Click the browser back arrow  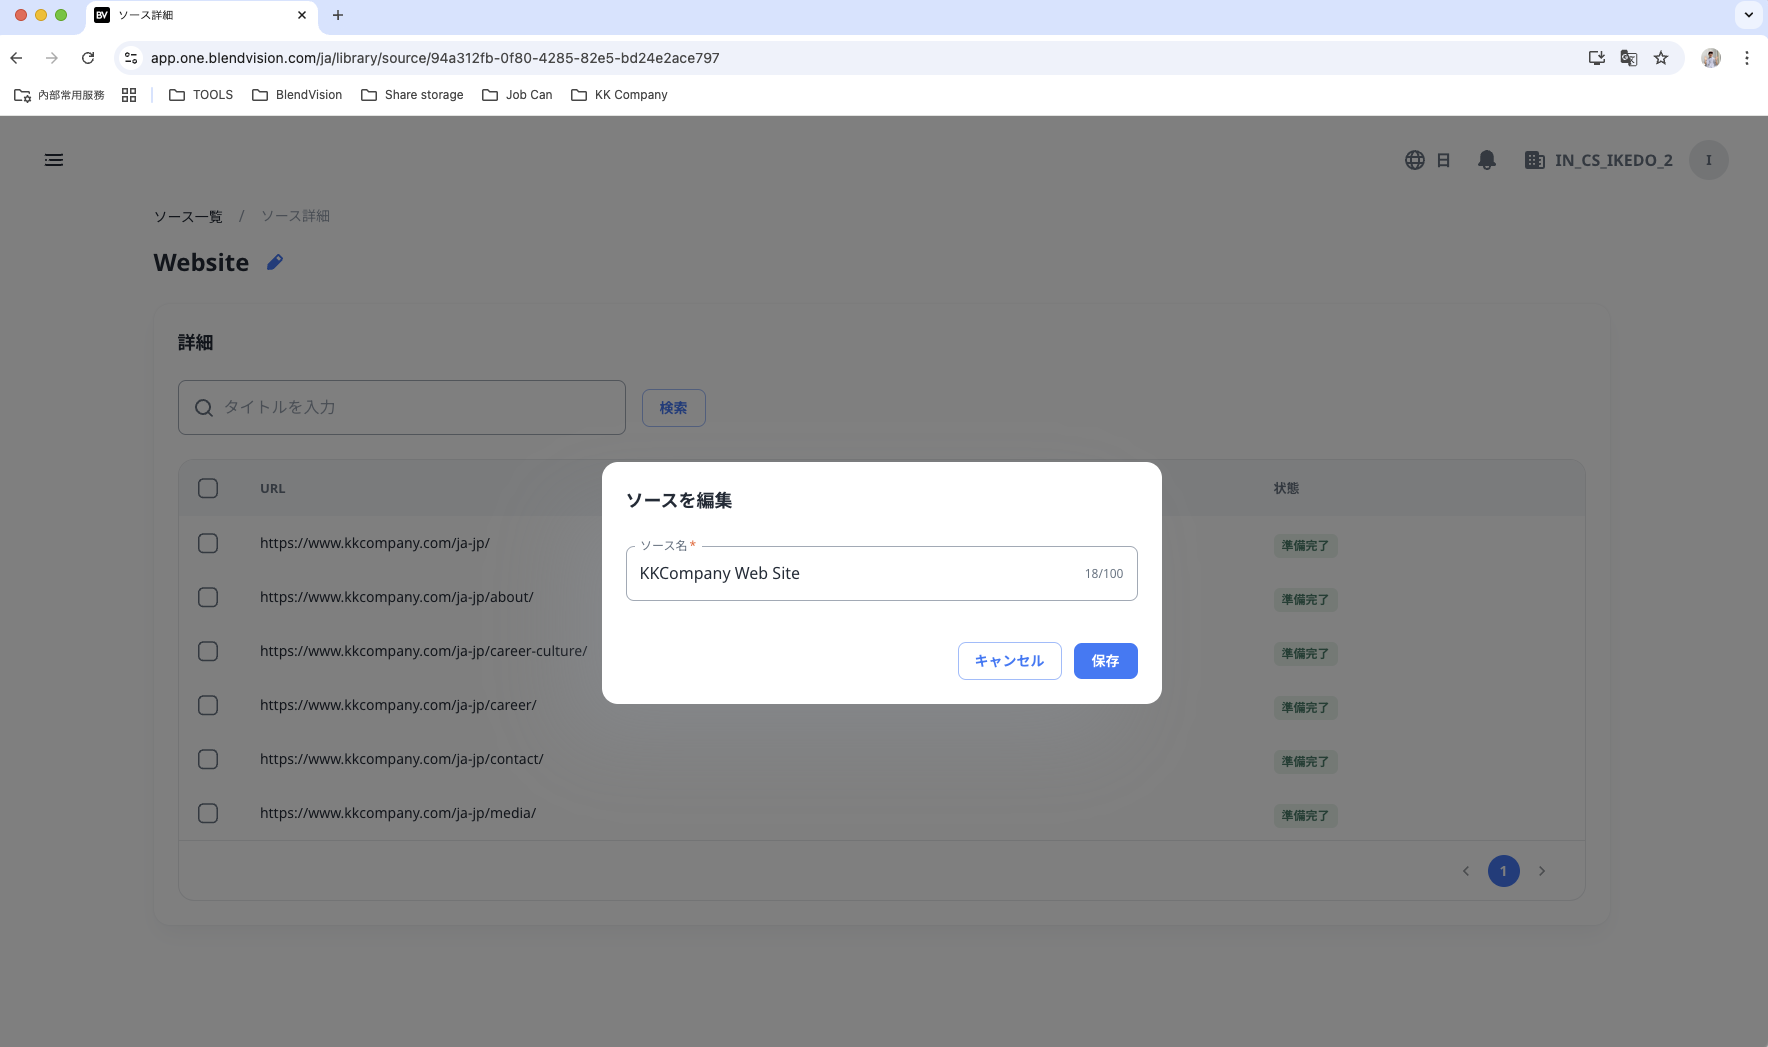16,58
